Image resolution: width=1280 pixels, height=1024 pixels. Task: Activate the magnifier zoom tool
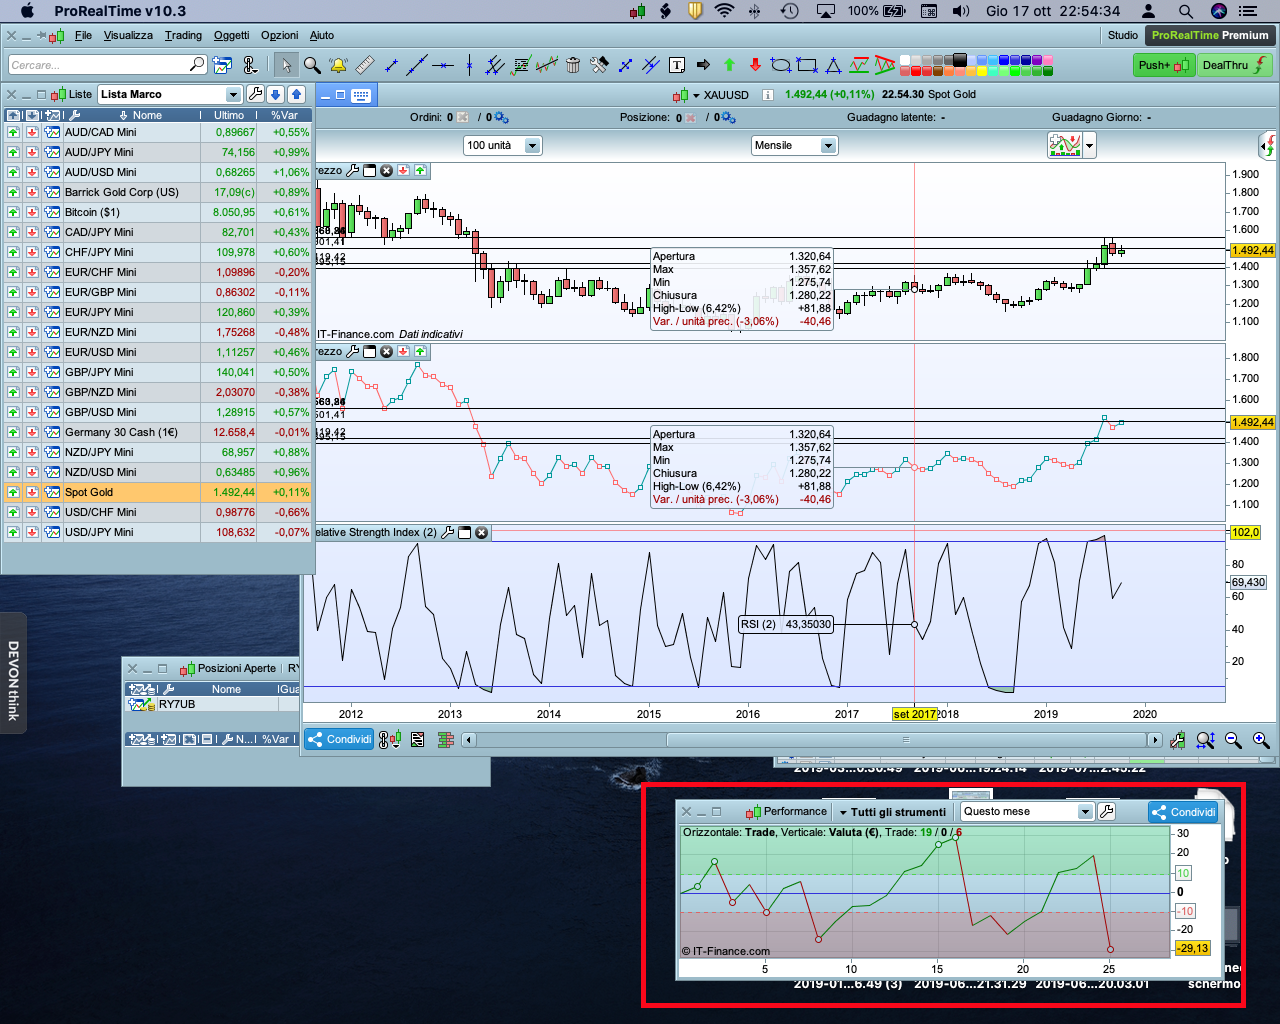pos(312,65)
